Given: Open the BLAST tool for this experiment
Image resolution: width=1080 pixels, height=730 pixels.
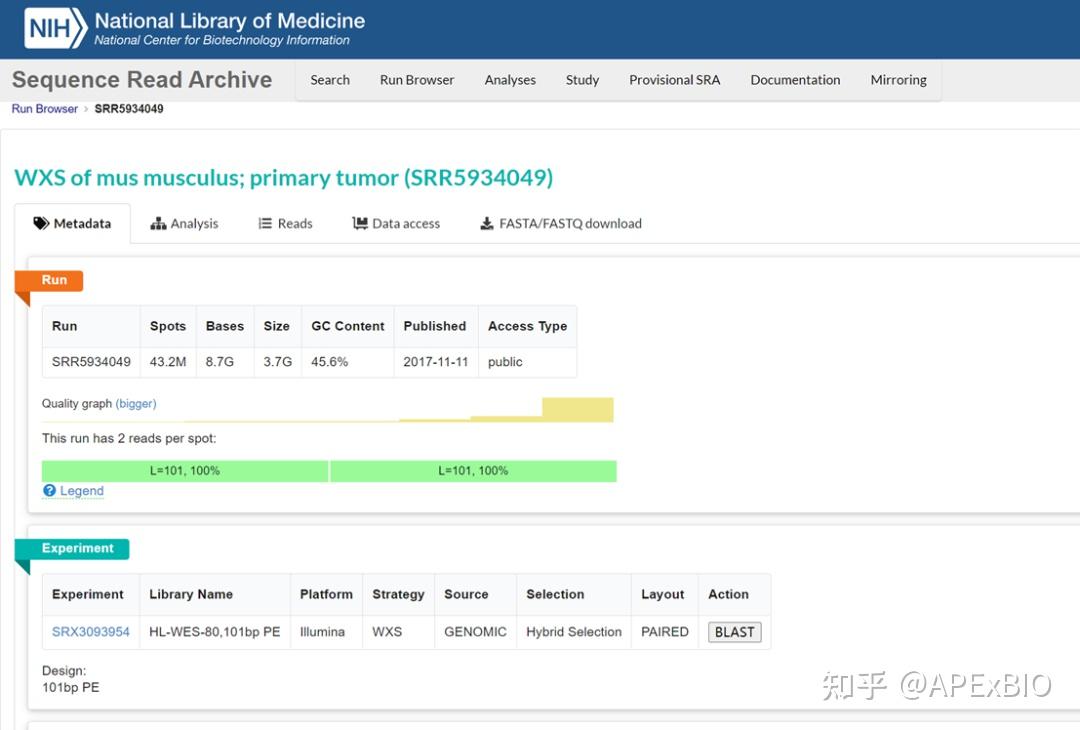Looking at the screenshot, I should [735, 632].
